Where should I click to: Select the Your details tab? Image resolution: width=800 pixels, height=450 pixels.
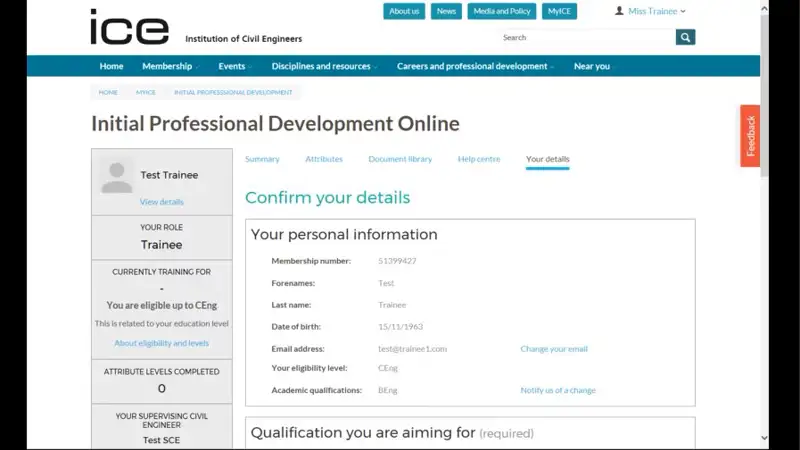point(547,159)
